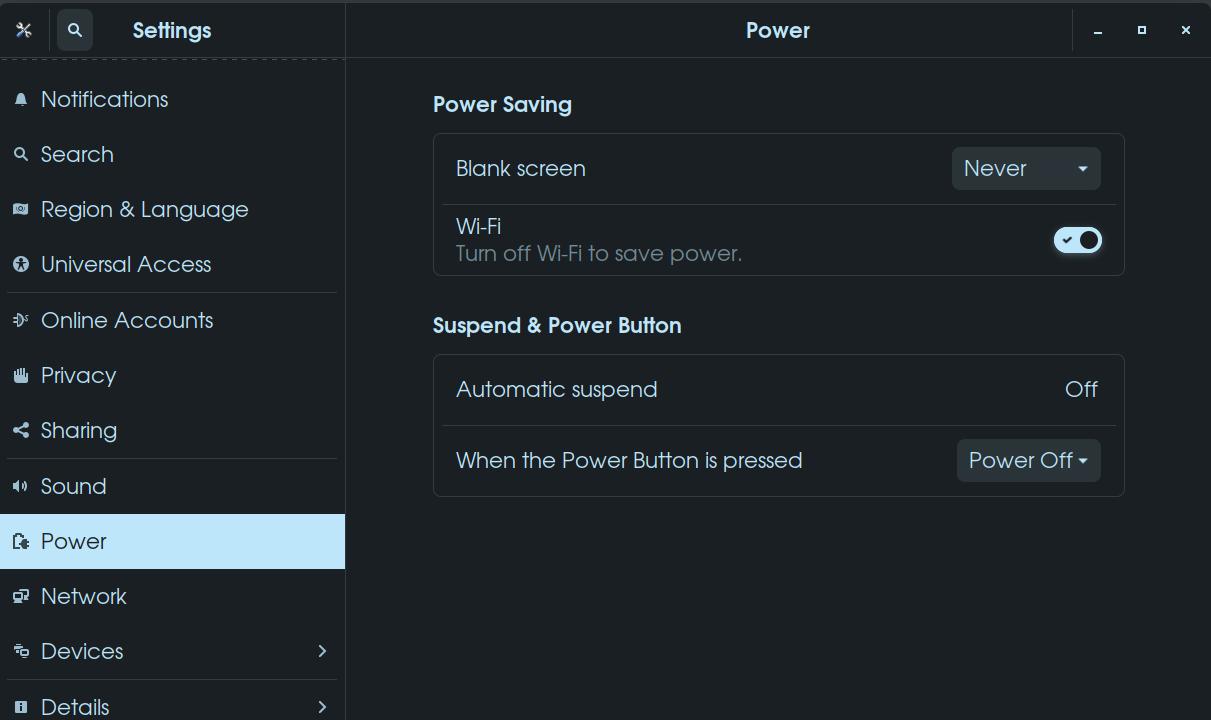
Task: Maximize the Settings window
Action: 1141,30
